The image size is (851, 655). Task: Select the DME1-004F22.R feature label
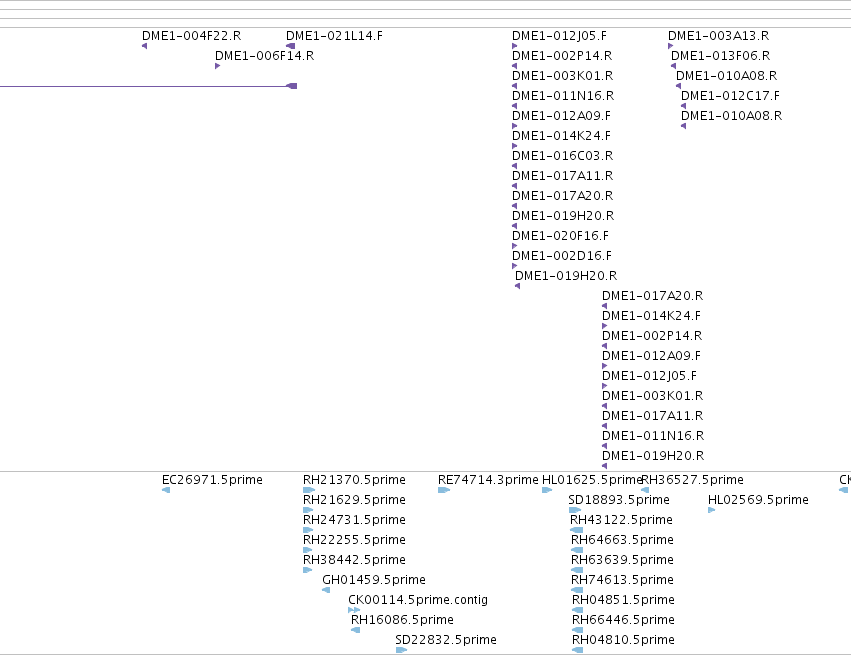point(192,36)
